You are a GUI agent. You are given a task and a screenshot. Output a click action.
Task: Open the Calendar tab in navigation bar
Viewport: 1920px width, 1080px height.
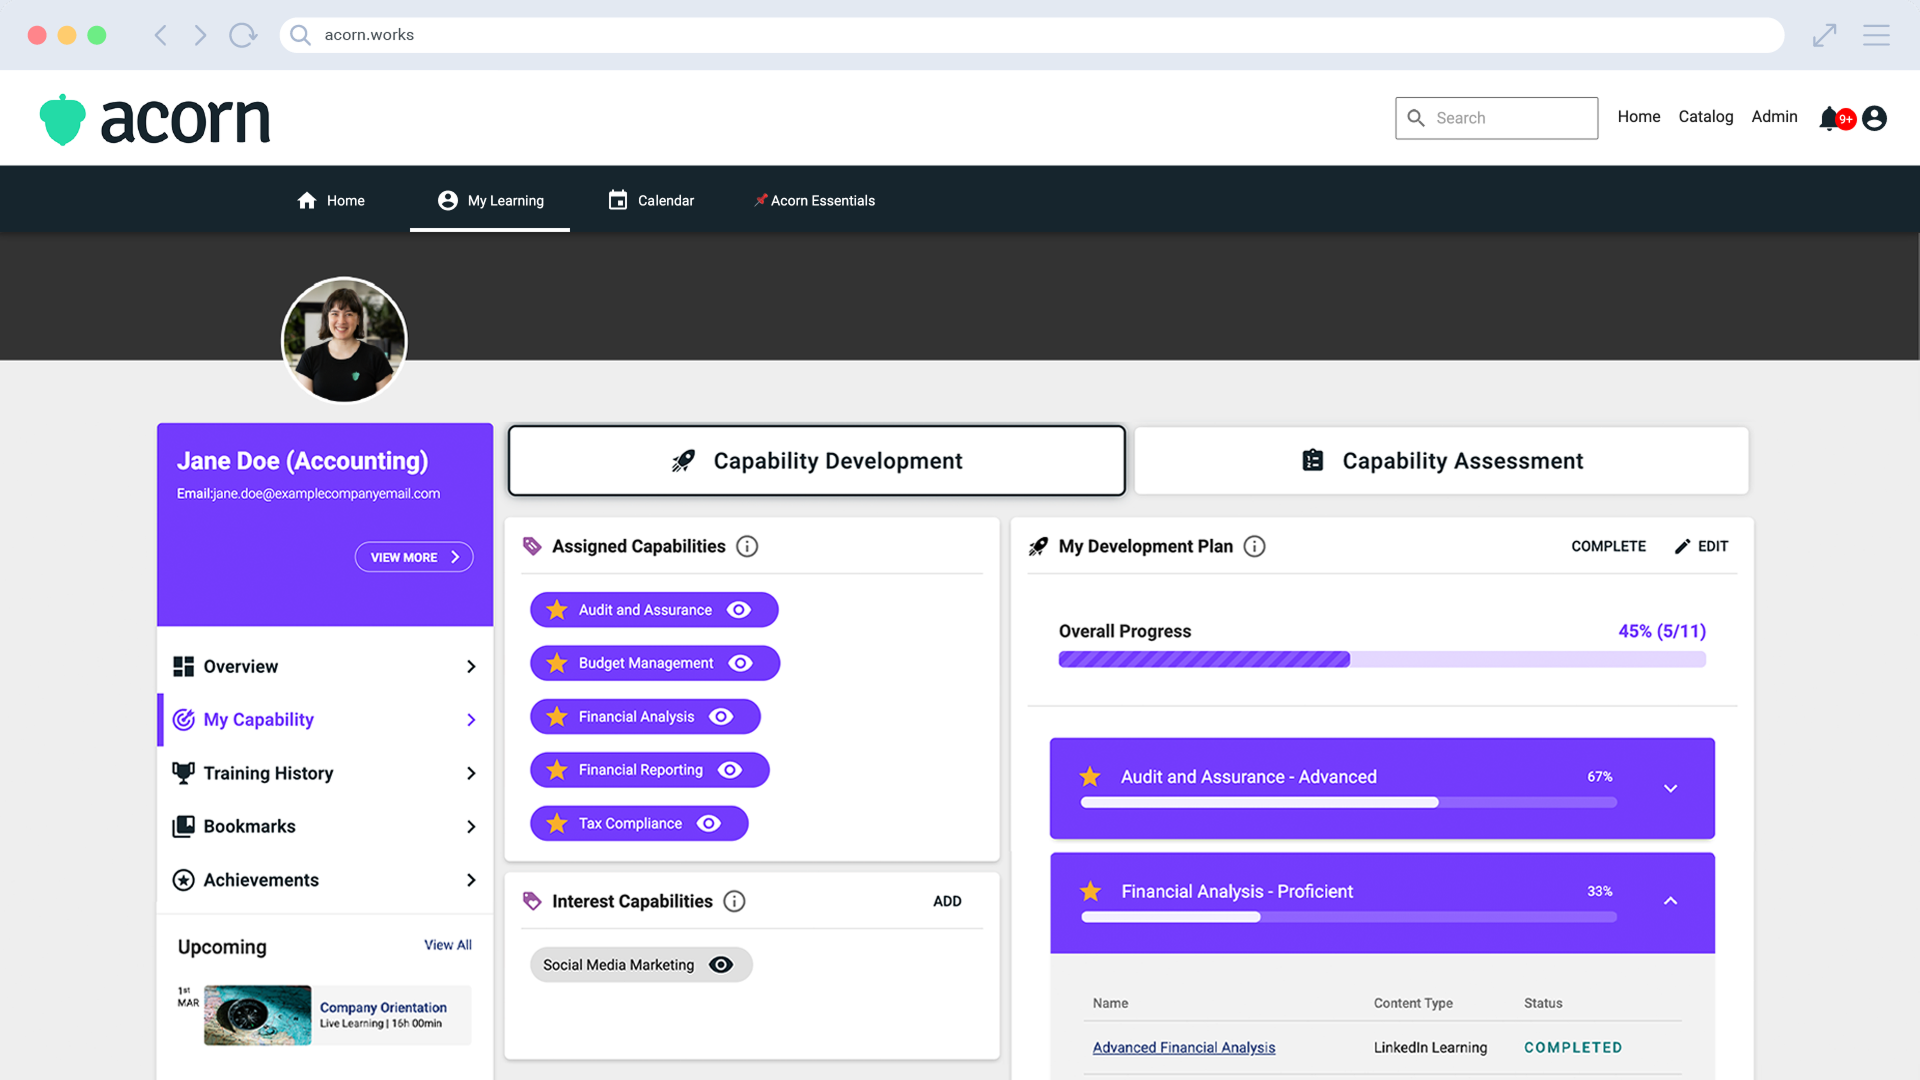(x=651, y=200)
